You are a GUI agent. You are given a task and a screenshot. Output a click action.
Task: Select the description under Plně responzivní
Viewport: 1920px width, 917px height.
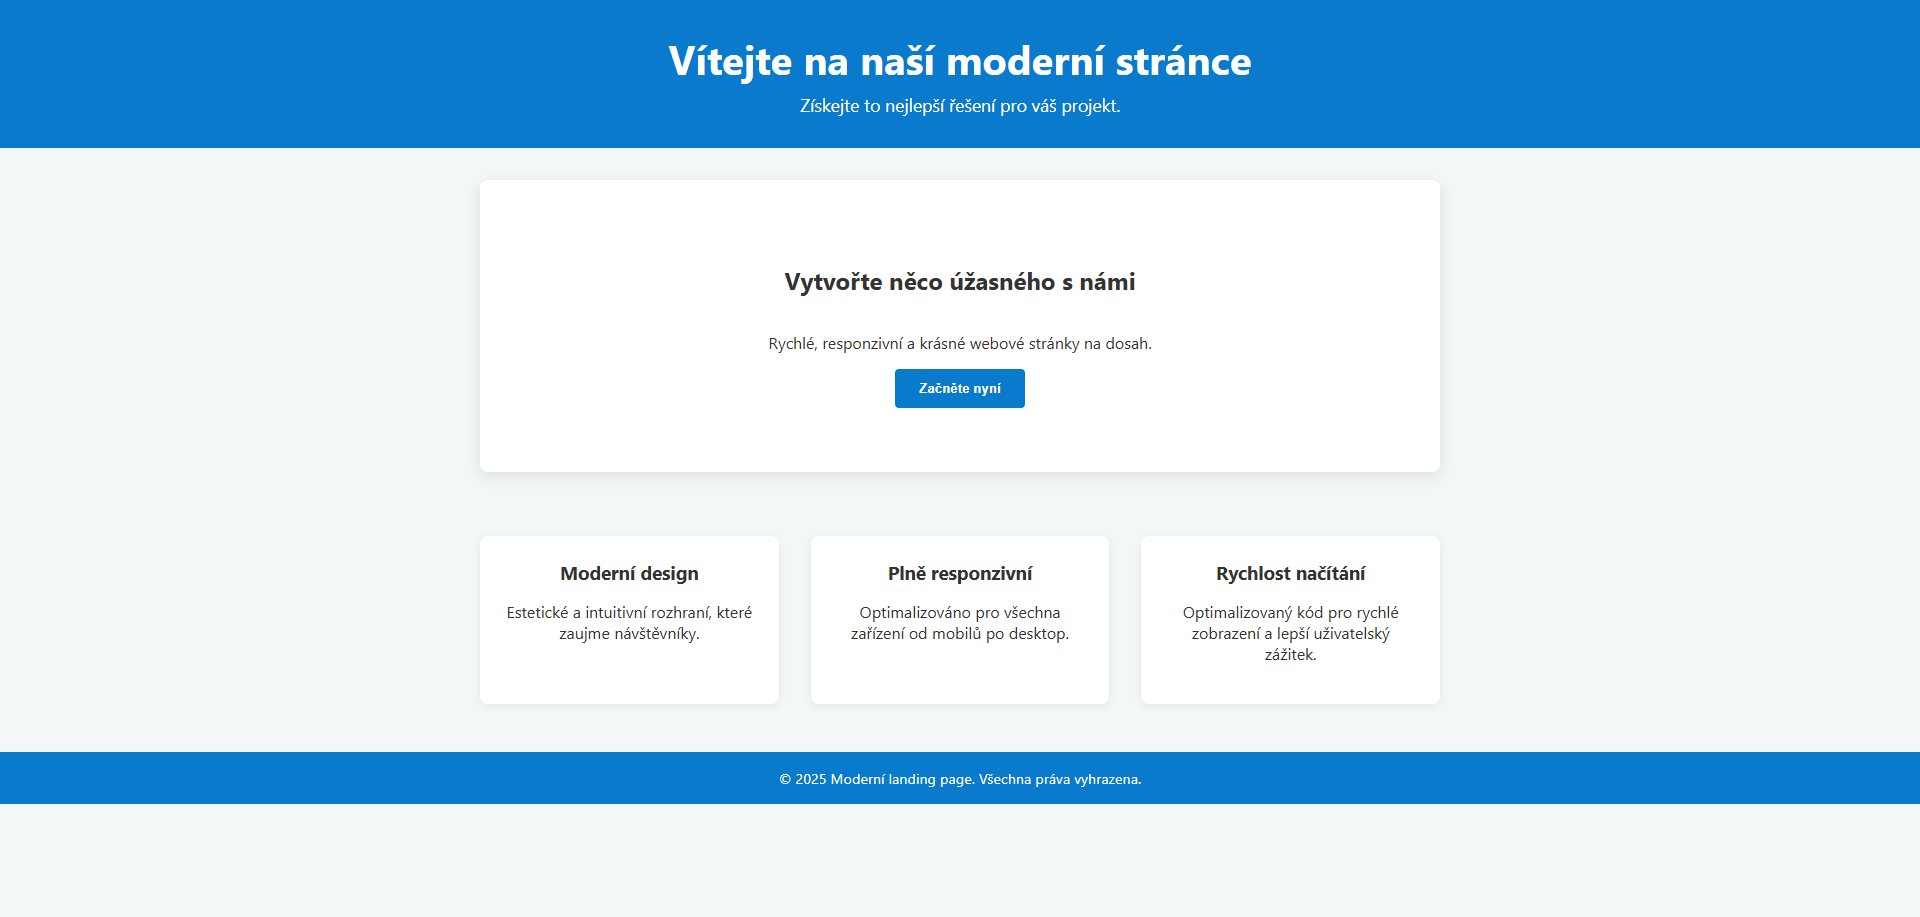959,622
